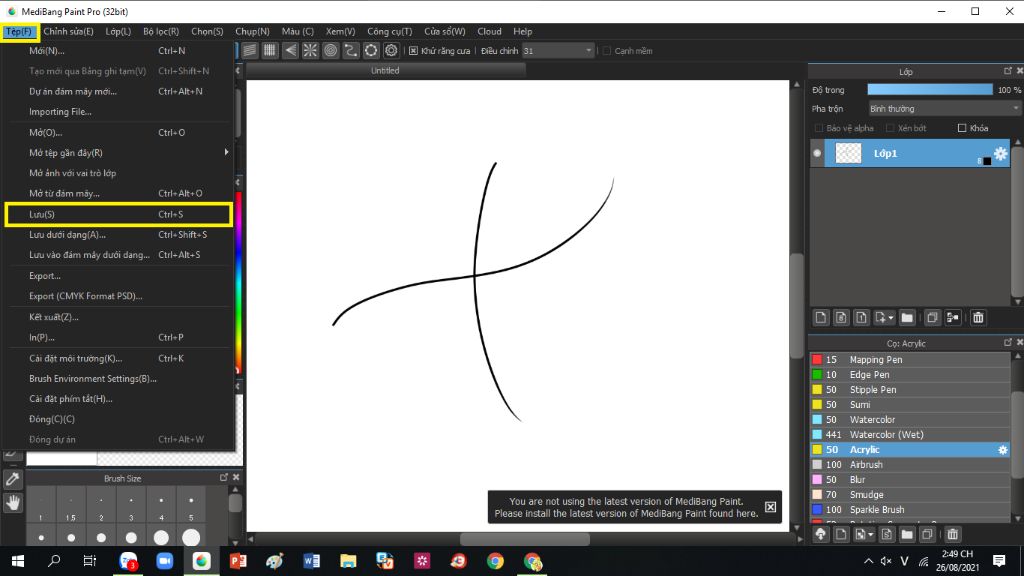Image resolution: width=1024 pixels, height=576 pixels.
Task: Select the radial snap guide icon
Action: coord(310,50)
